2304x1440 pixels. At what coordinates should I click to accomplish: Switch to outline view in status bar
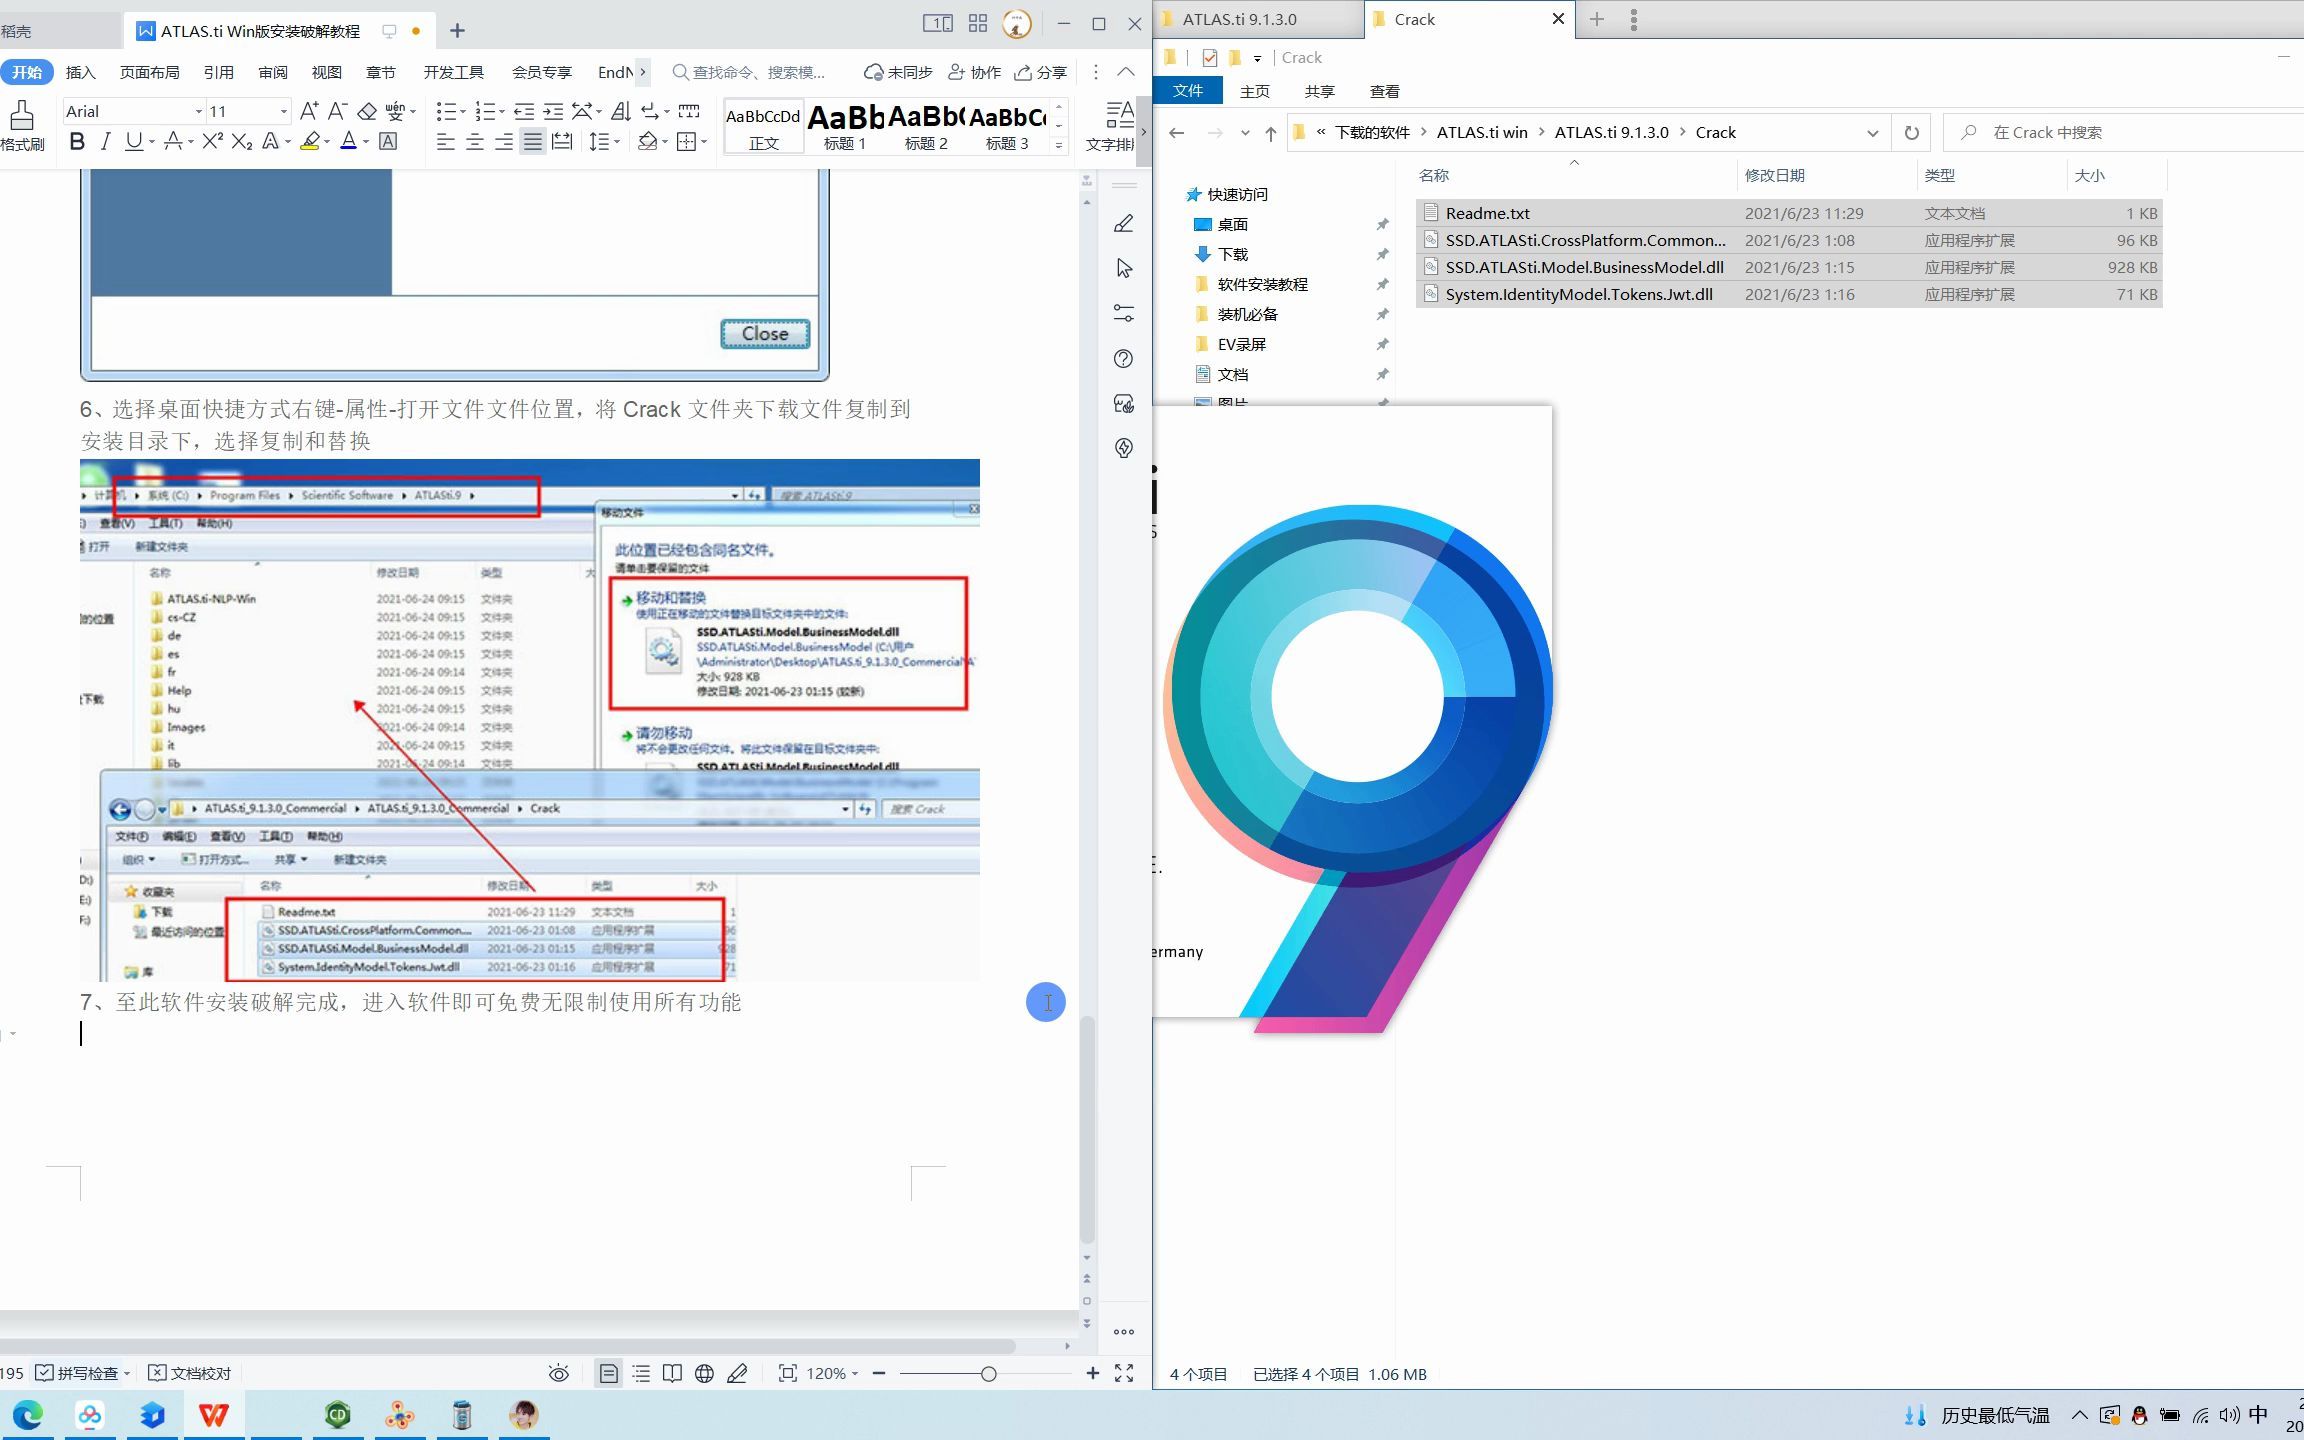(641, 1374)
